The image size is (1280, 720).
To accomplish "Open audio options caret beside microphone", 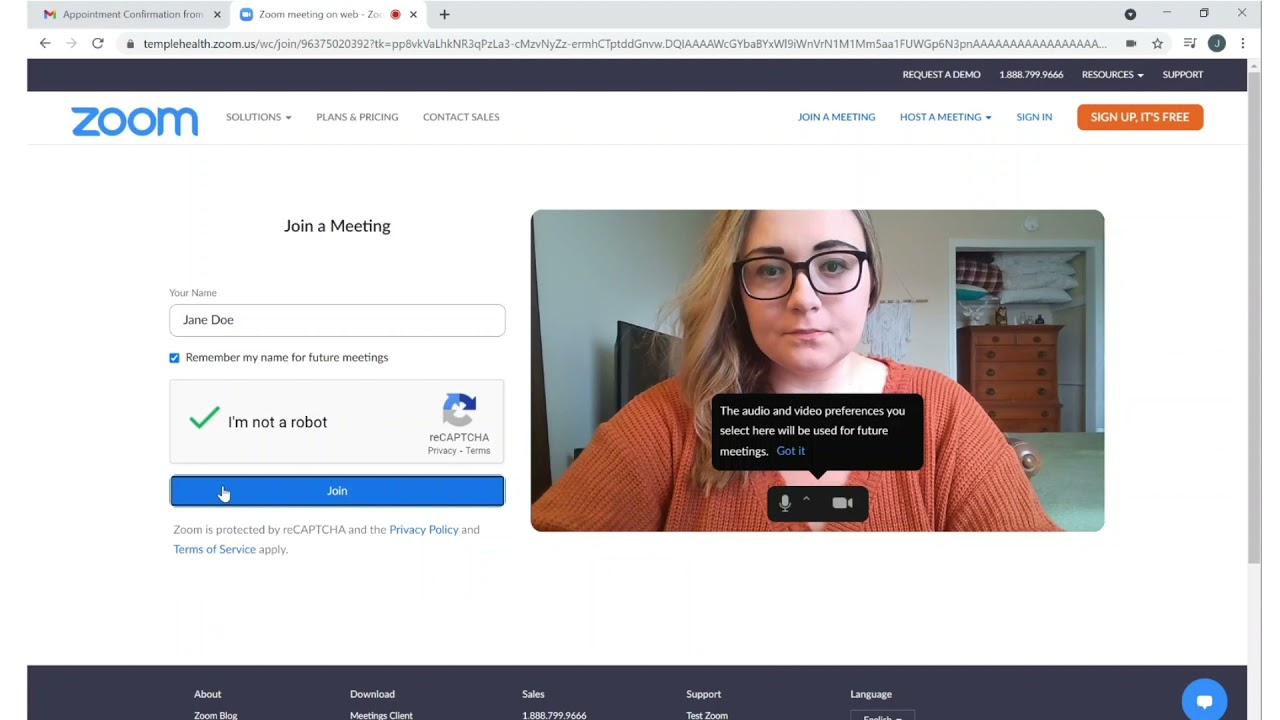I will tap(806, 500).
